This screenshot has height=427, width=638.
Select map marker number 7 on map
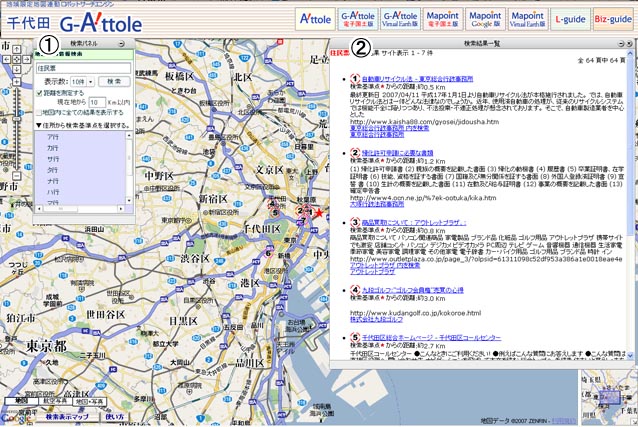click(303, 221)
